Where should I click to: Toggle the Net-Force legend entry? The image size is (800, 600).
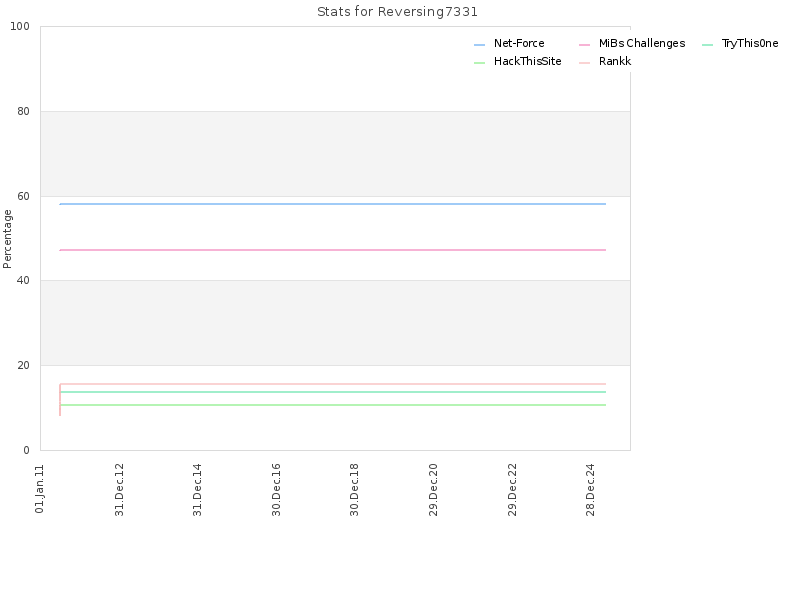point(509,43)
